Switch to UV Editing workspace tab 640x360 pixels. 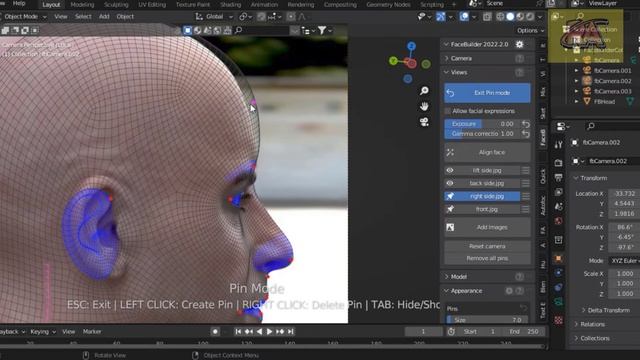[152, 4]
